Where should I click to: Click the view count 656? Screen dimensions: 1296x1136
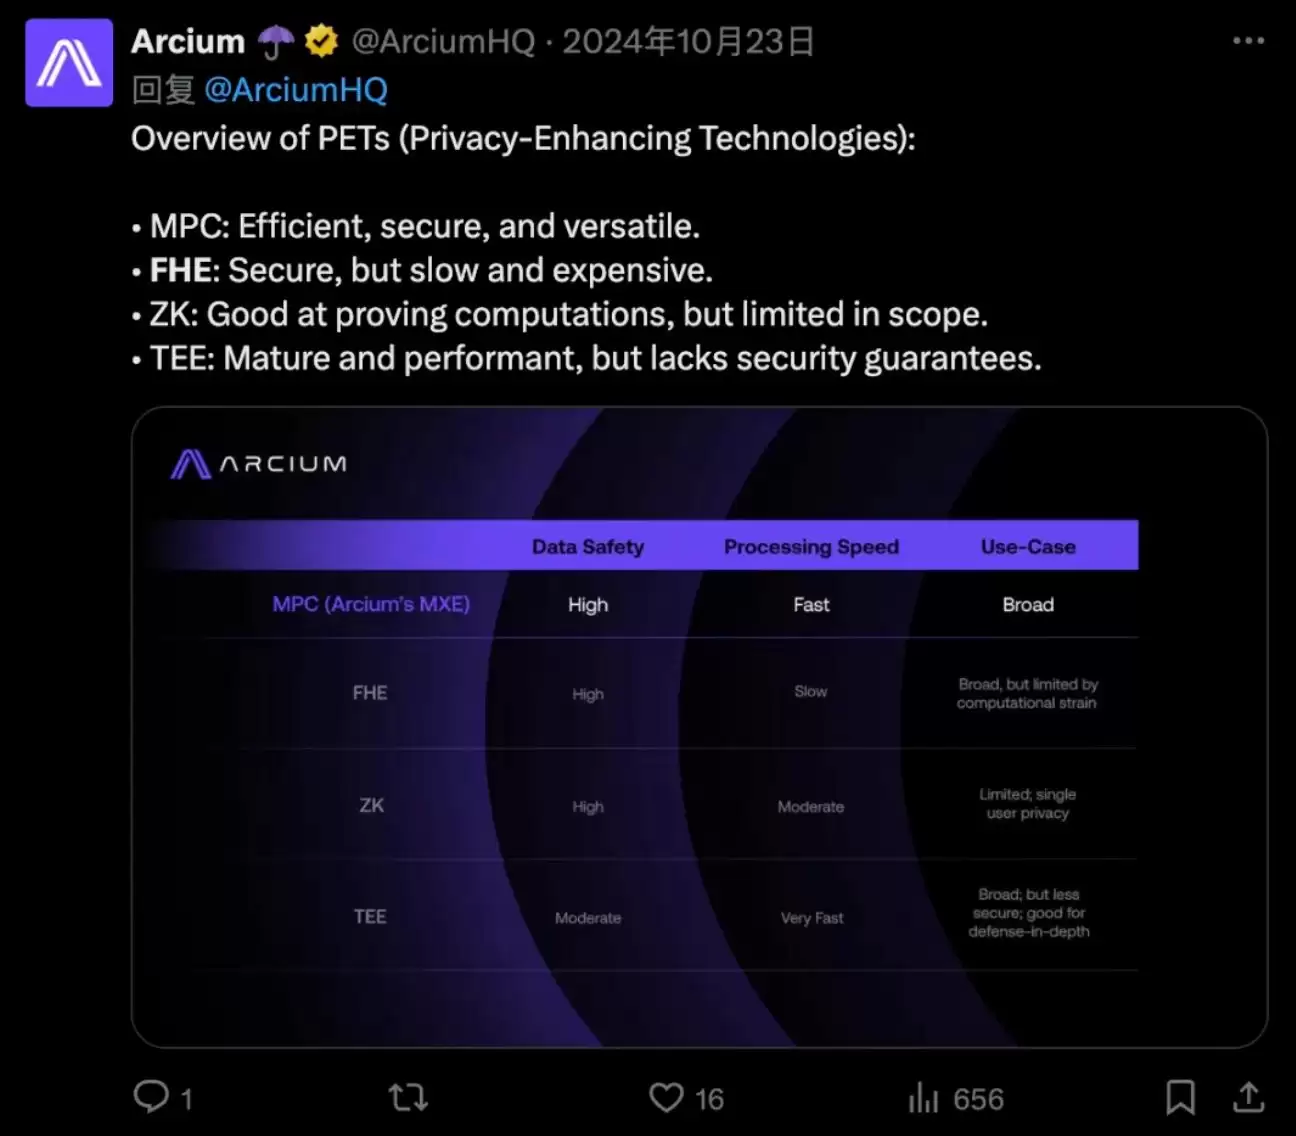(x=978, y=1100)
